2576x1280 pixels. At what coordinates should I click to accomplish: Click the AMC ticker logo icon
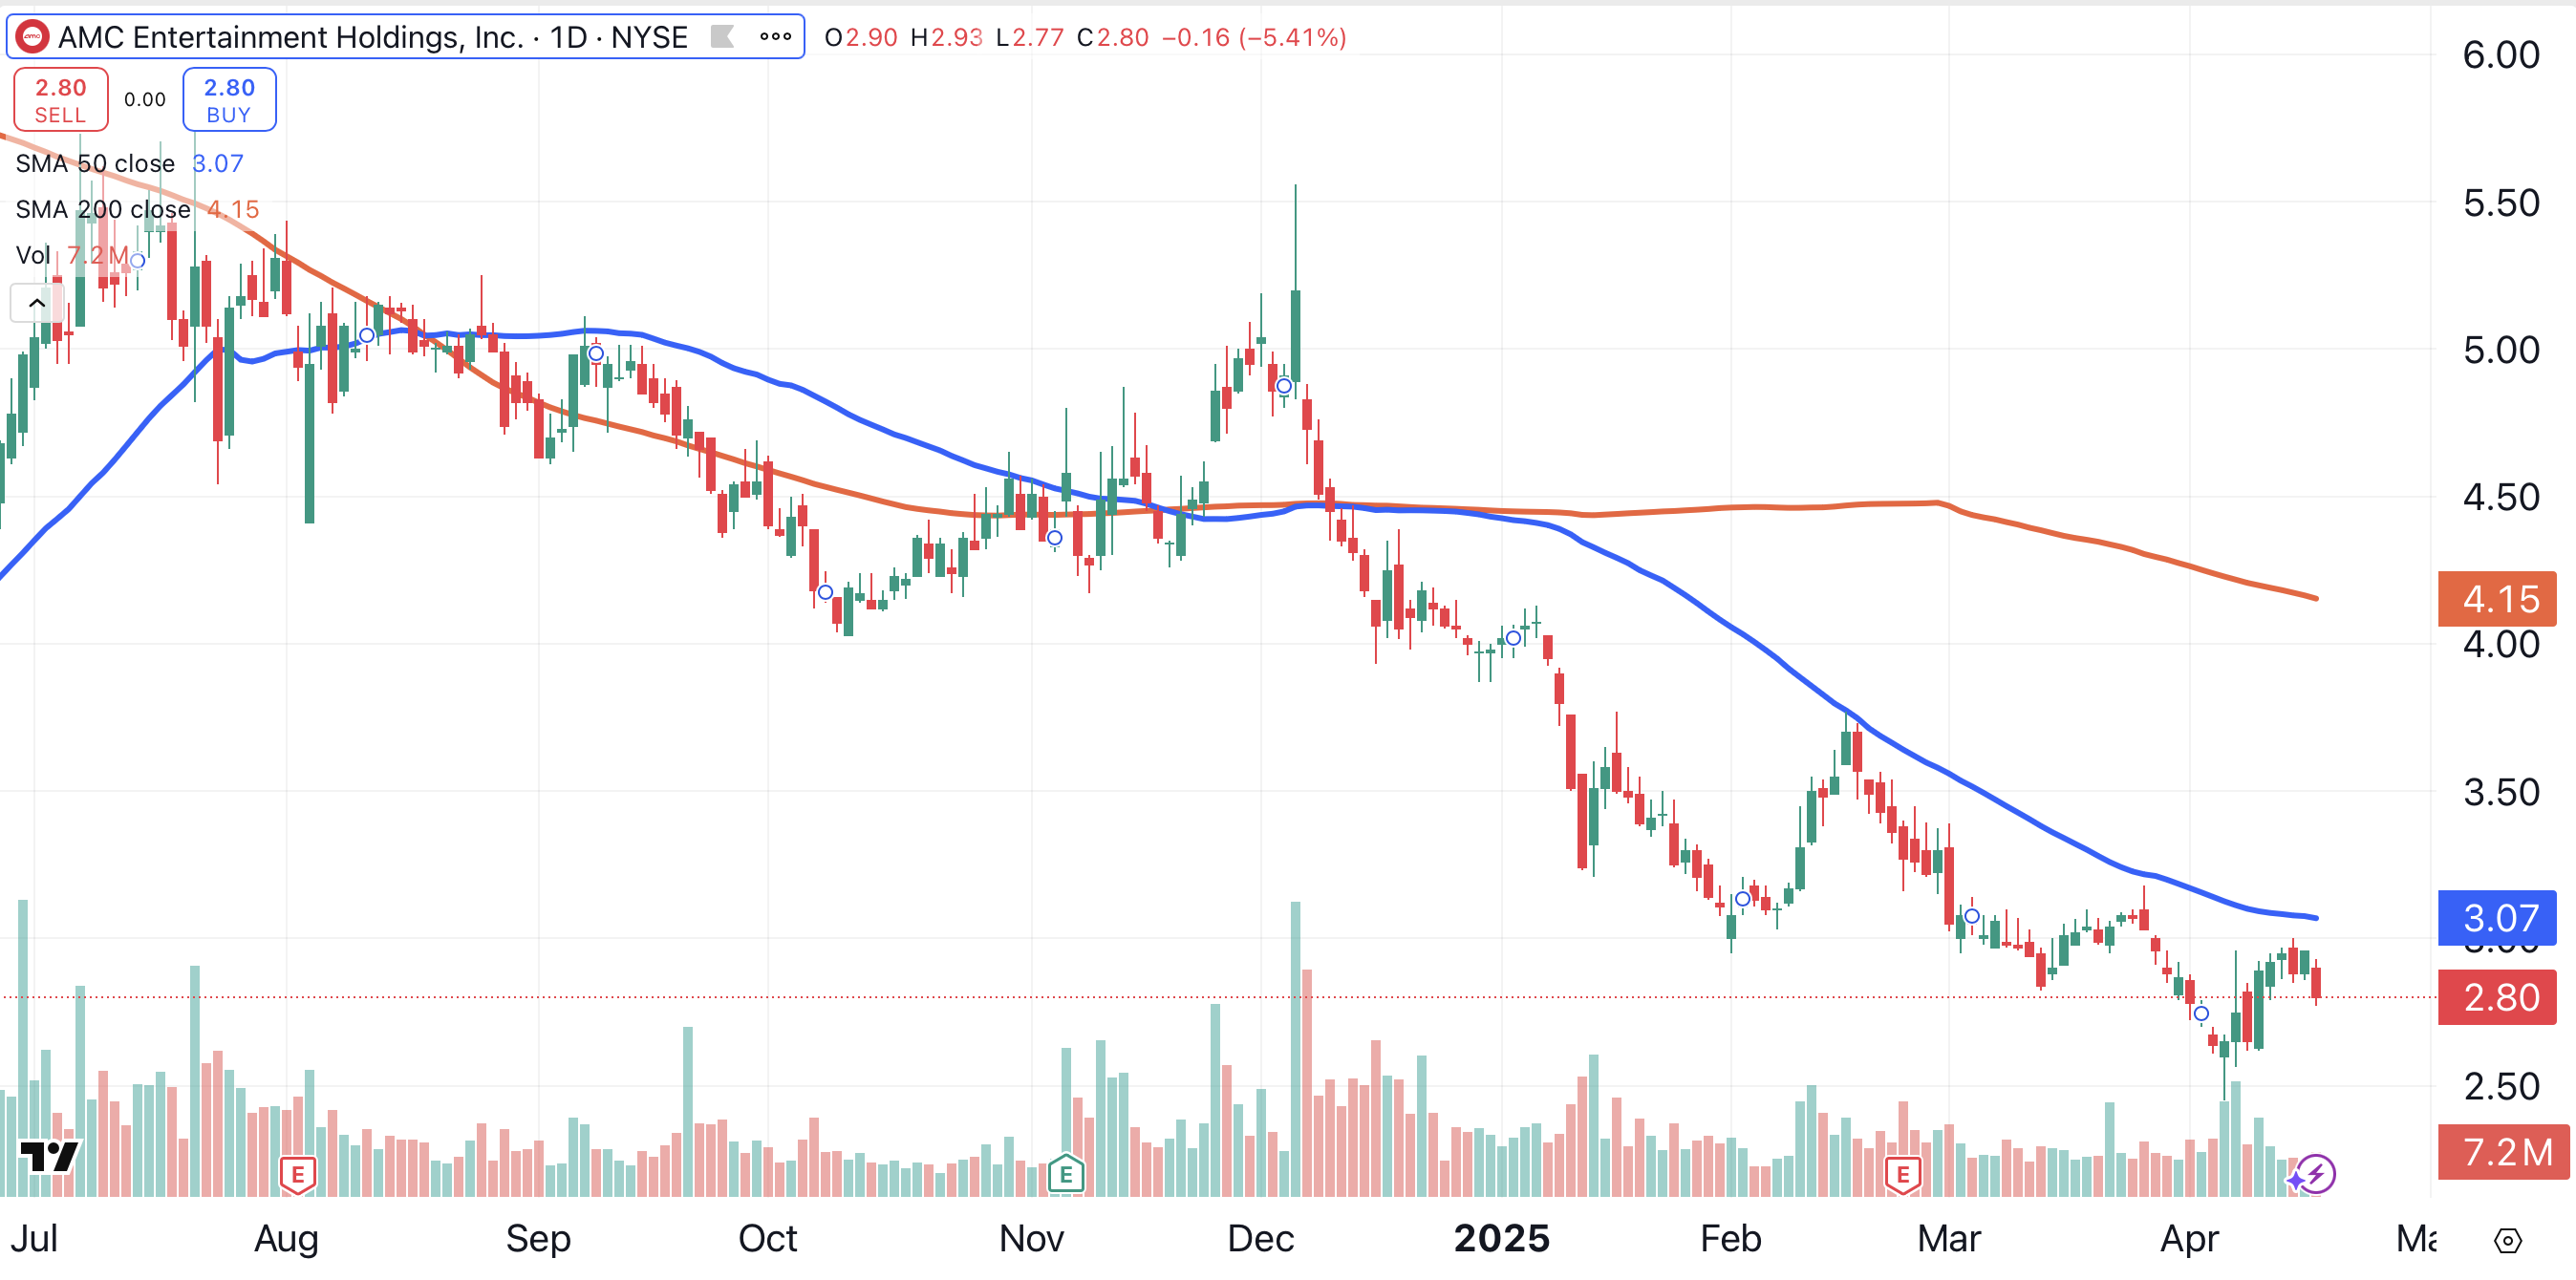pyautogui.click(x=32, y=37)
